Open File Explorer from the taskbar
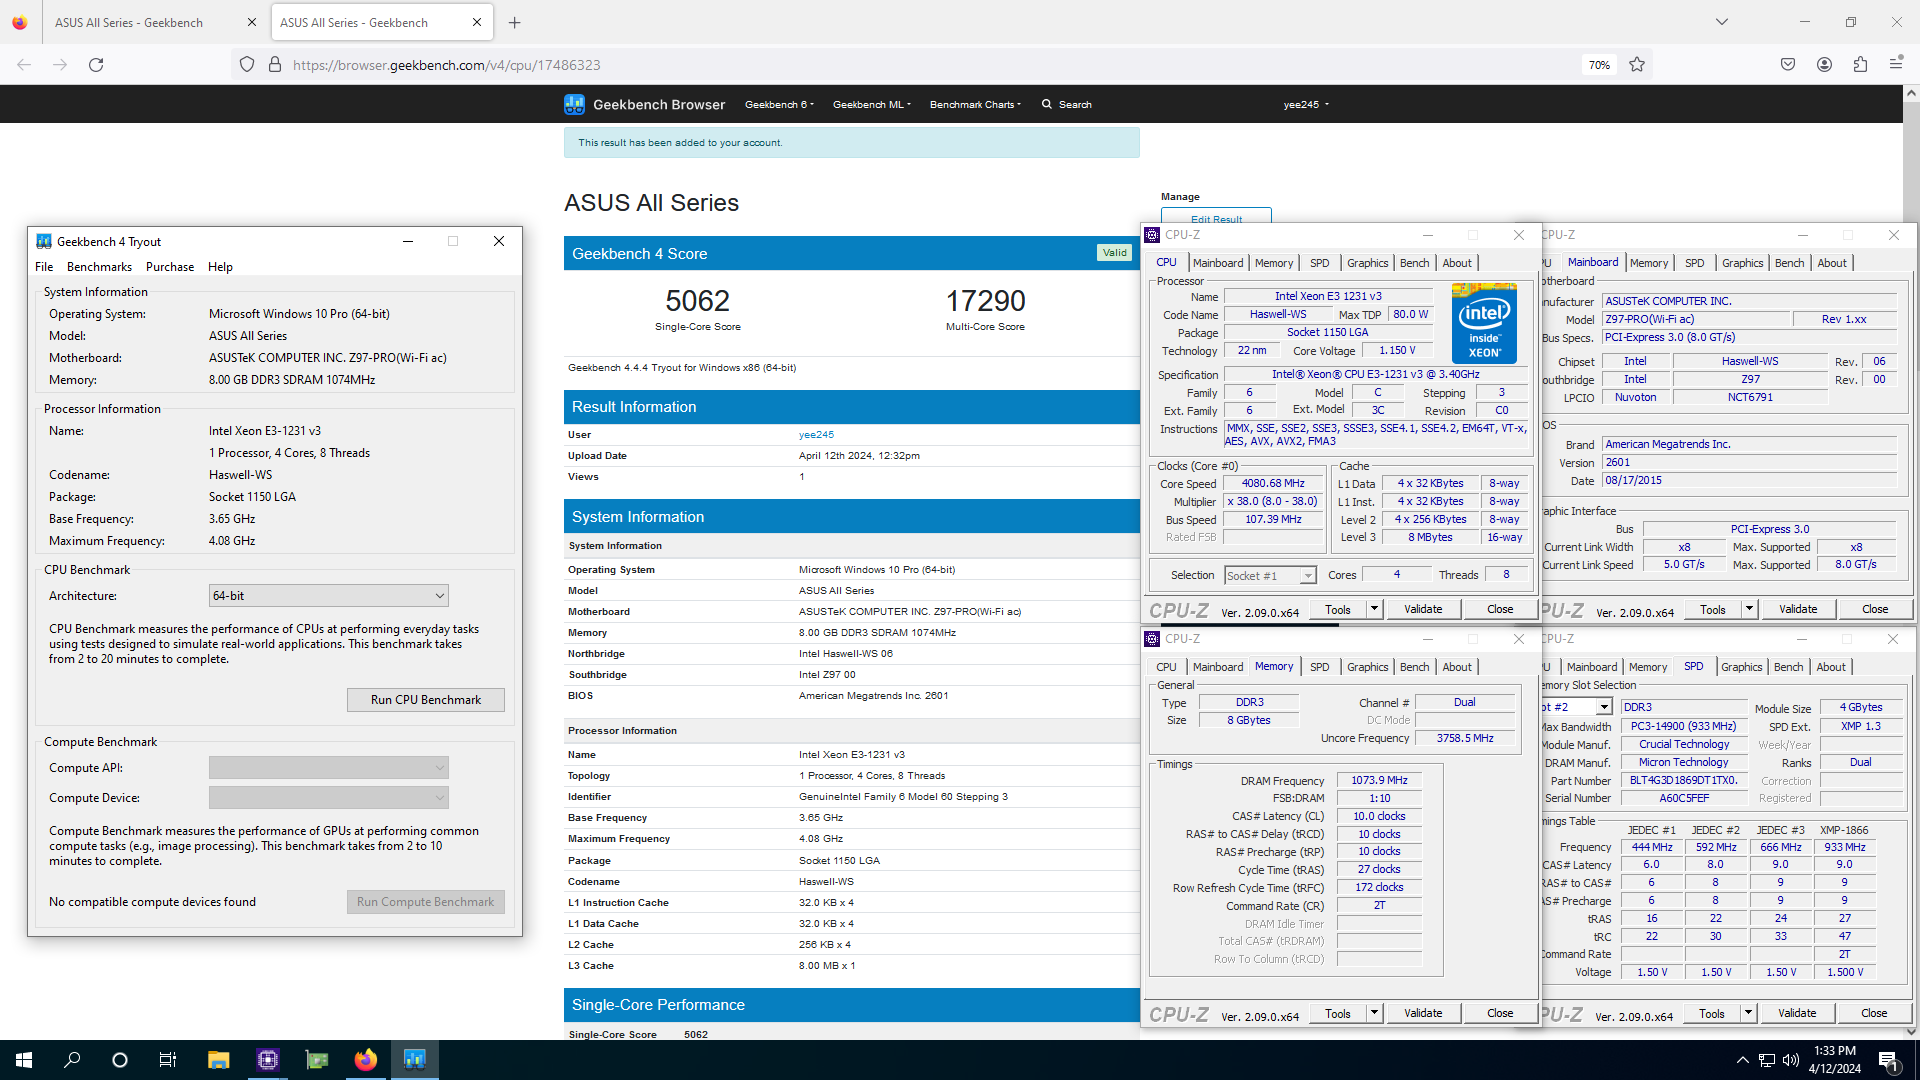The image size is (1920, 1080). [x=218, y=1060]
